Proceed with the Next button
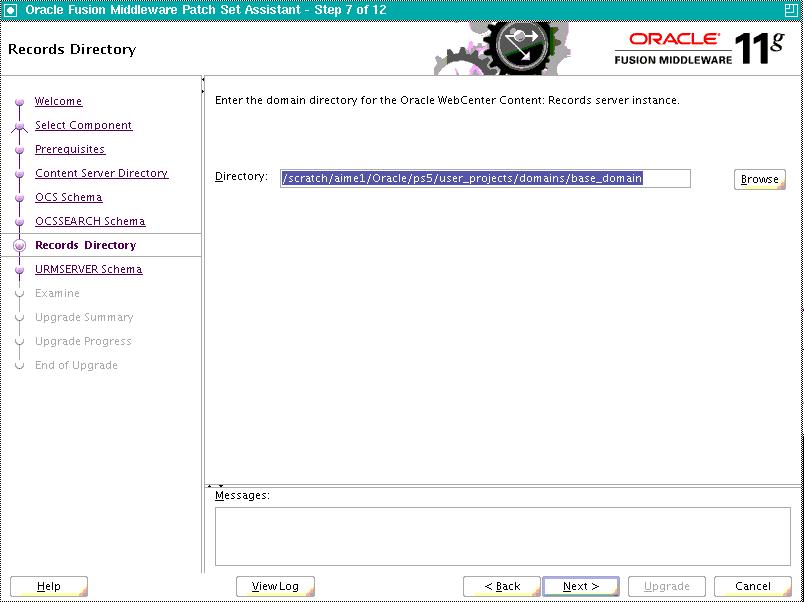The image size is (804, 602). click(x=581, y=586)
